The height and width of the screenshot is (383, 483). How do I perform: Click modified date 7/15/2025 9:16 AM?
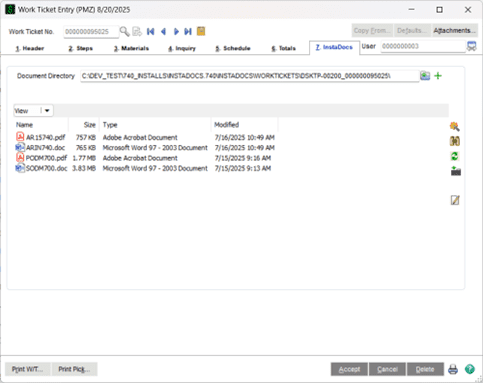[x=243, y=158]
